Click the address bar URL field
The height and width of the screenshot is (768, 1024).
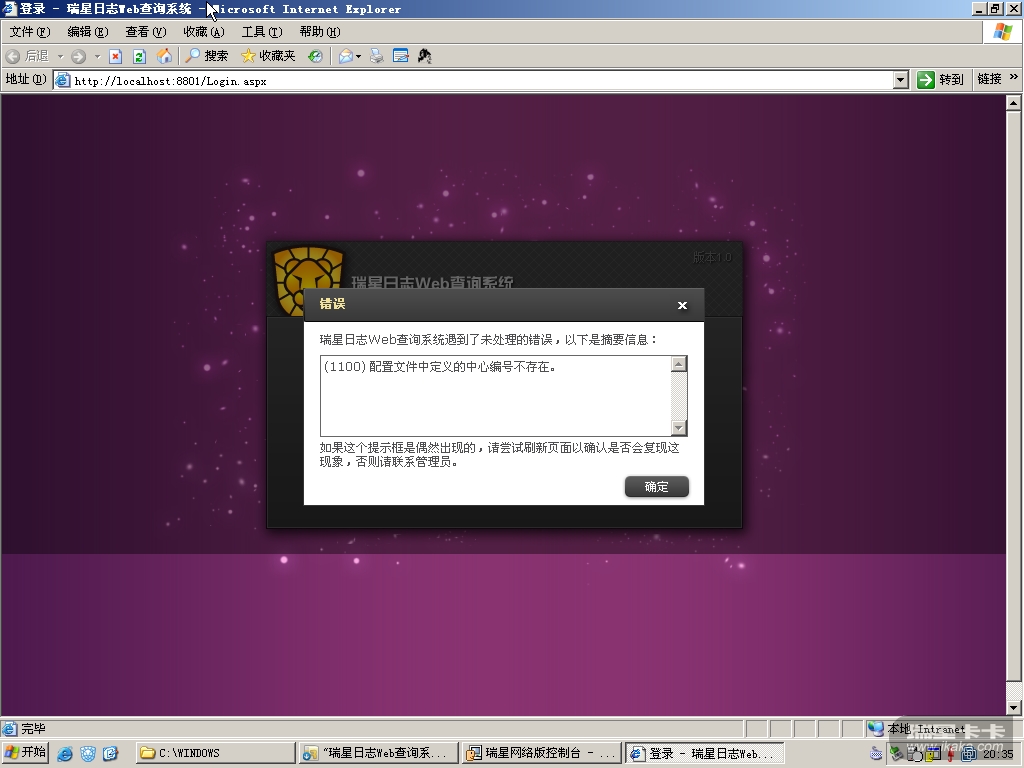482,81
